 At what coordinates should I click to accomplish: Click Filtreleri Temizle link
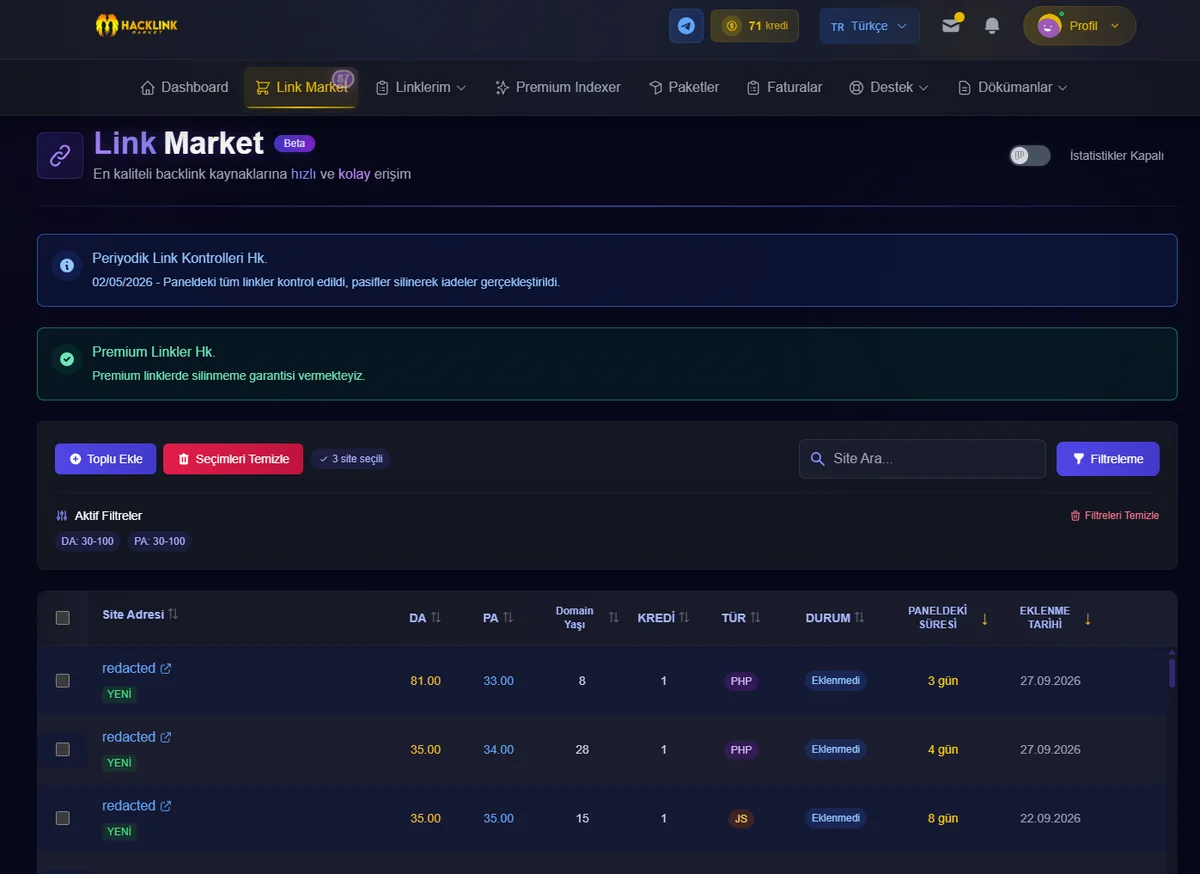1115,516
